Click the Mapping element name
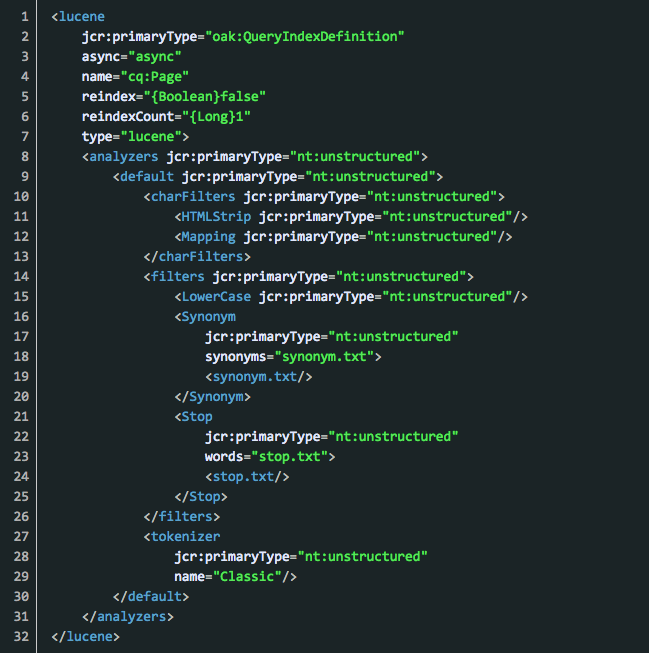The image size is (649, 653). tap(208, 237)
